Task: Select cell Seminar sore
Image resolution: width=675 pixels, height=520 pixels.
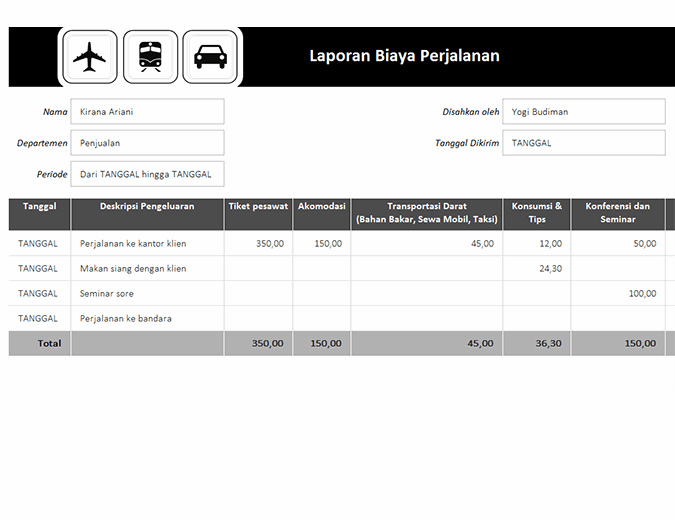Action: pos(147,294)
